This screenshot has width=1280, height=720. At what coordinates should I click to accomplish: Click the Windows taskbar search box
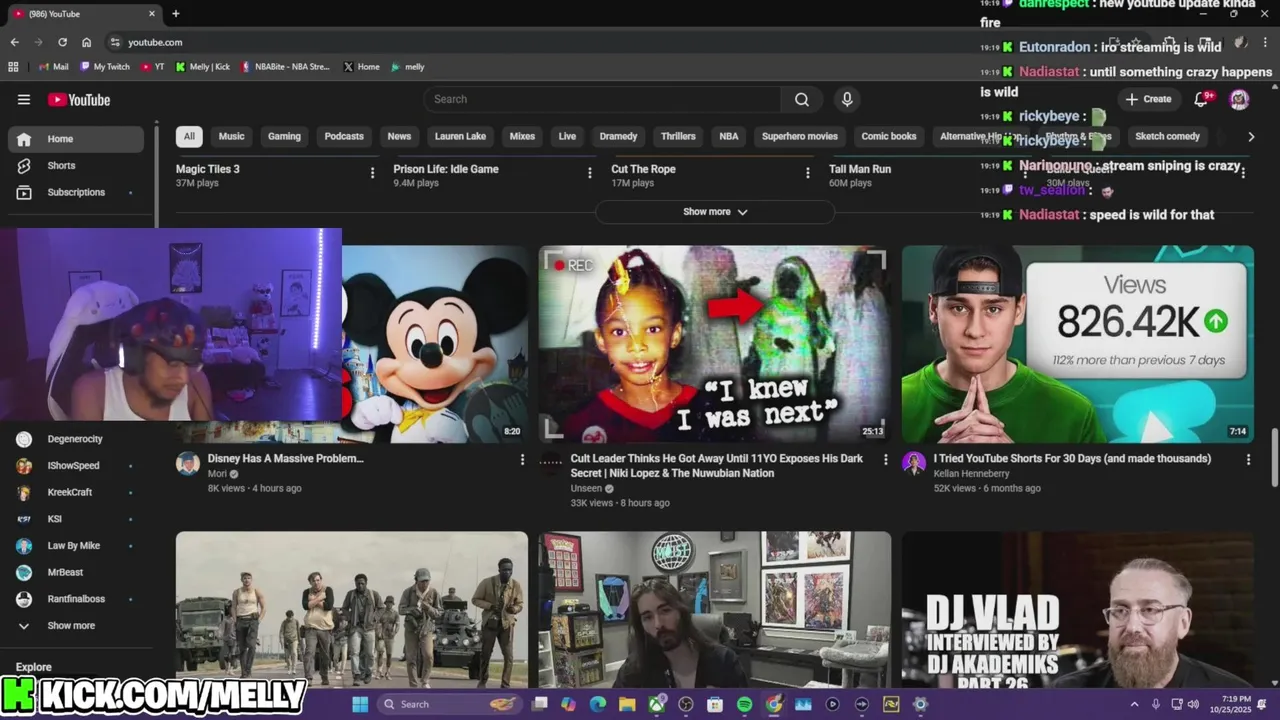click(x=451, y=704)
